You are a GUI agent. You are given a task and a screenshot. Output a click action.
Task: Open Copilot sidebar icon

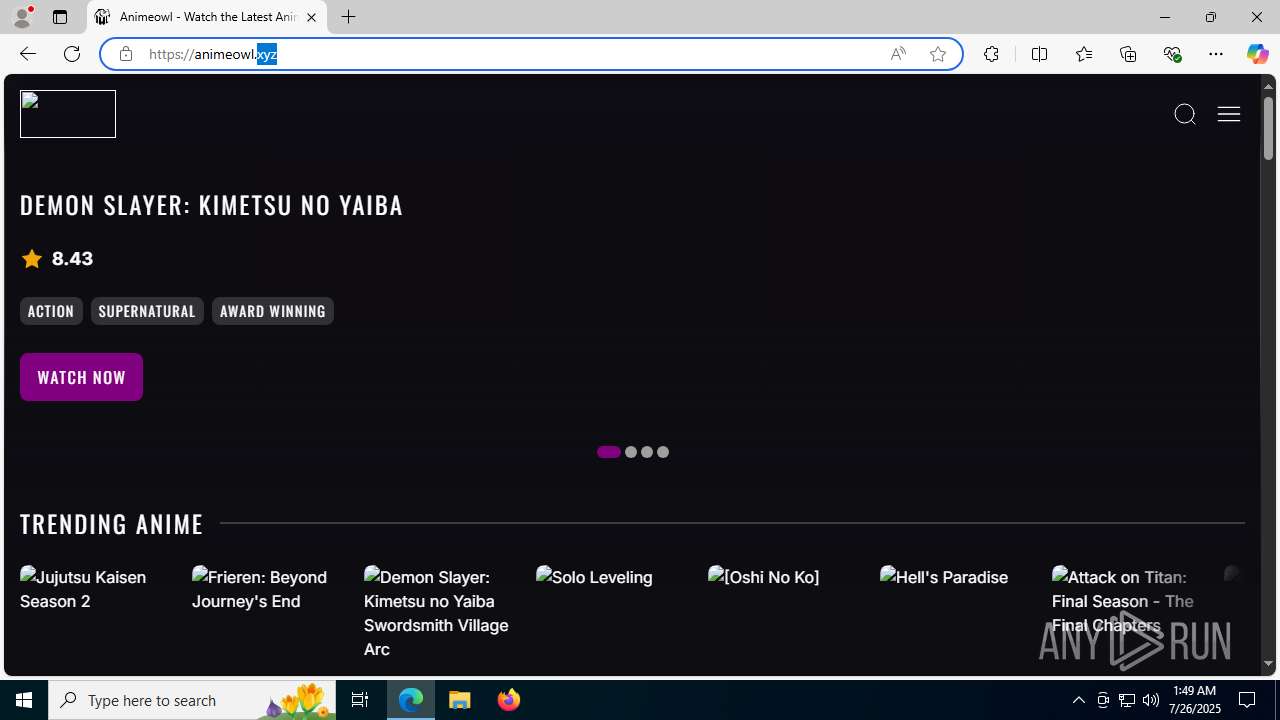(x=1257, y=54)
